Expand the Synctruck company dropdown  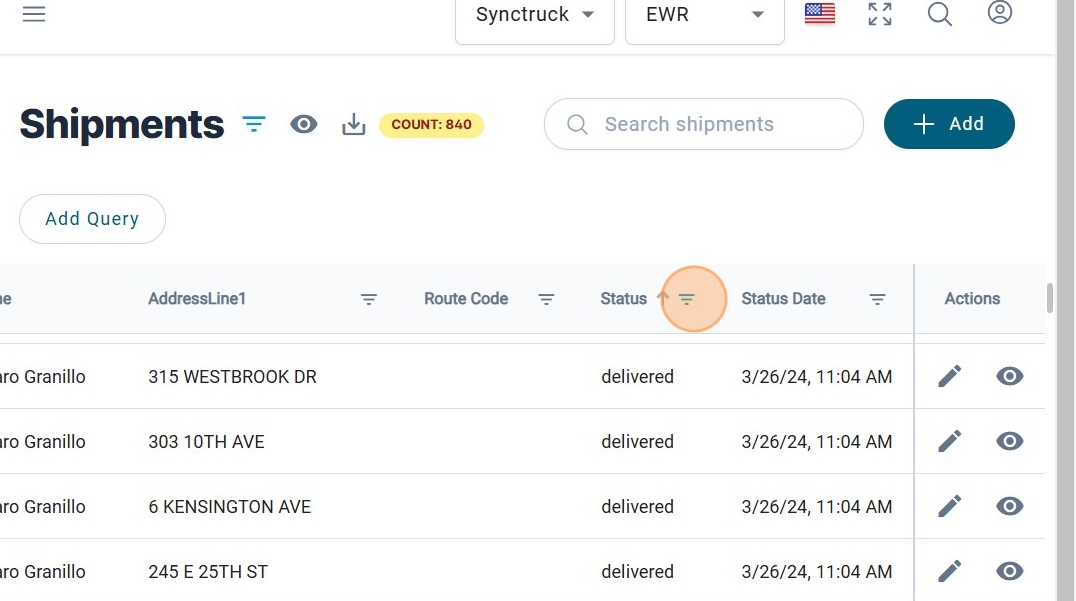pos(535,15)
